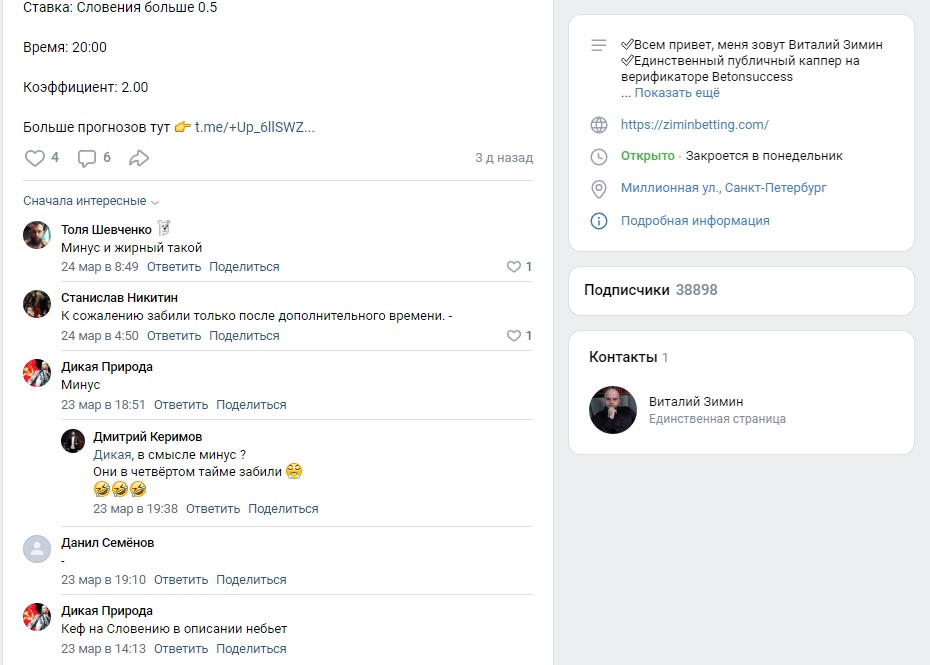930x665 pixels.
Task: Open the Telegram t.me forecast link
Action: tap(254, 127)
